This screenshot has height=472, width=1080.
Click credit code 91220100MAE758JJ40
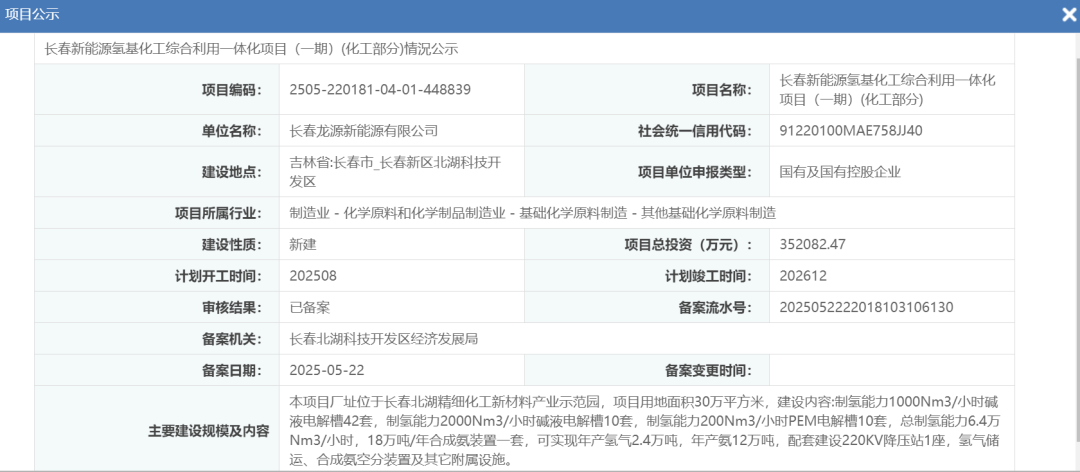click(851, 130)
